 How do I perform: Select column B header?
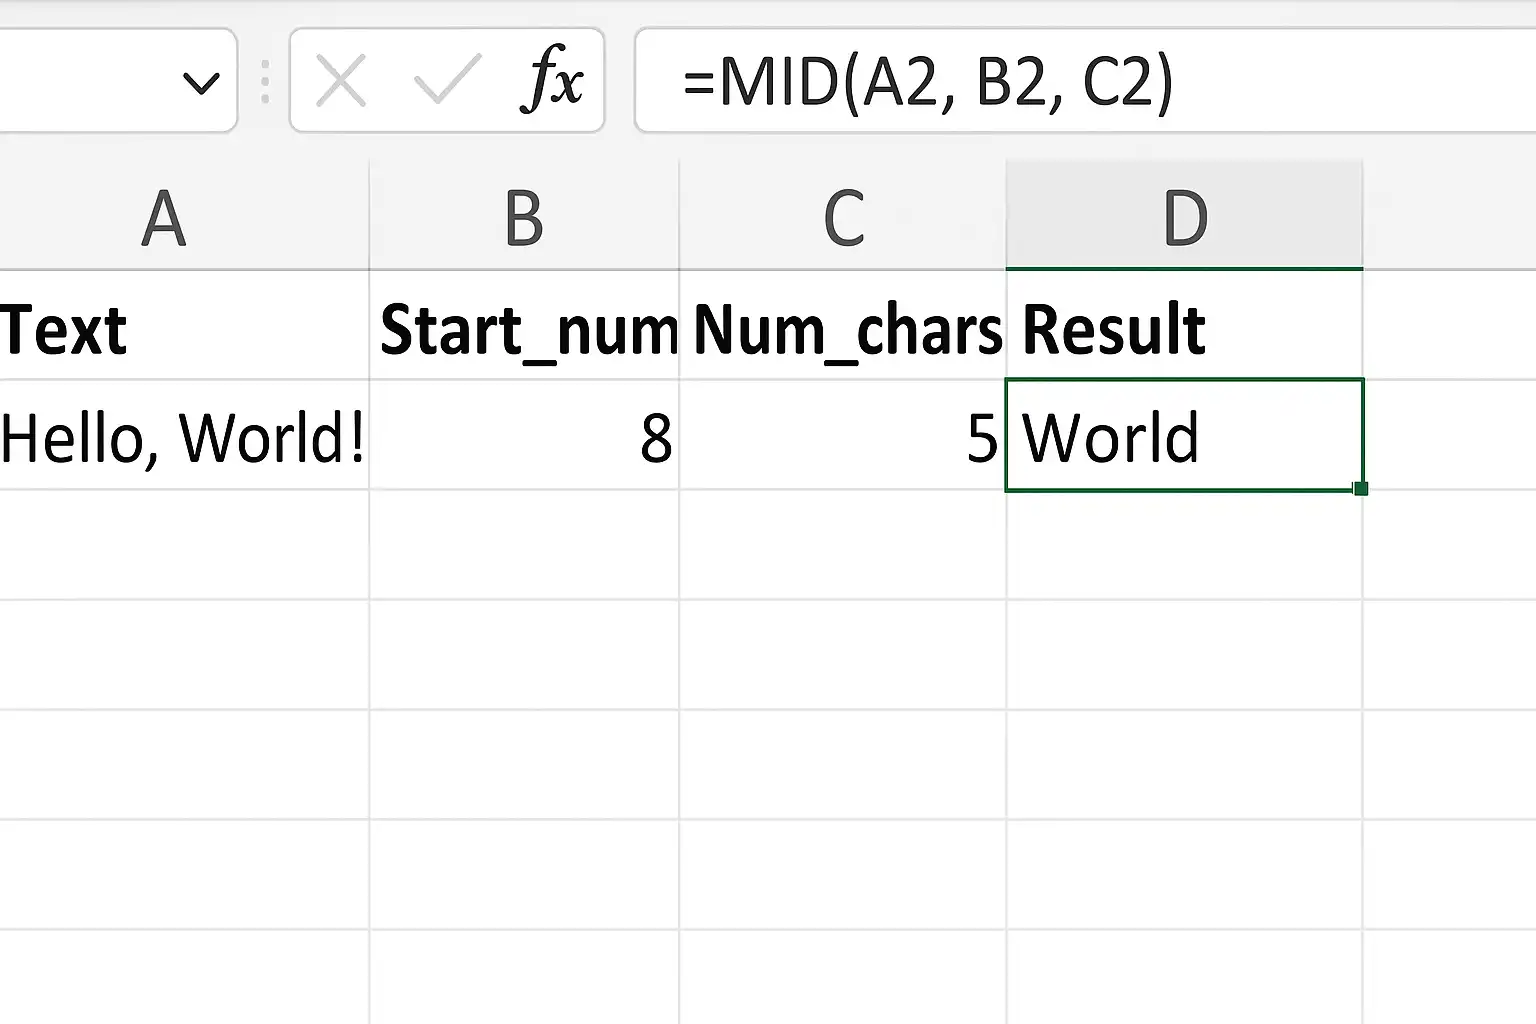[524, 216]
